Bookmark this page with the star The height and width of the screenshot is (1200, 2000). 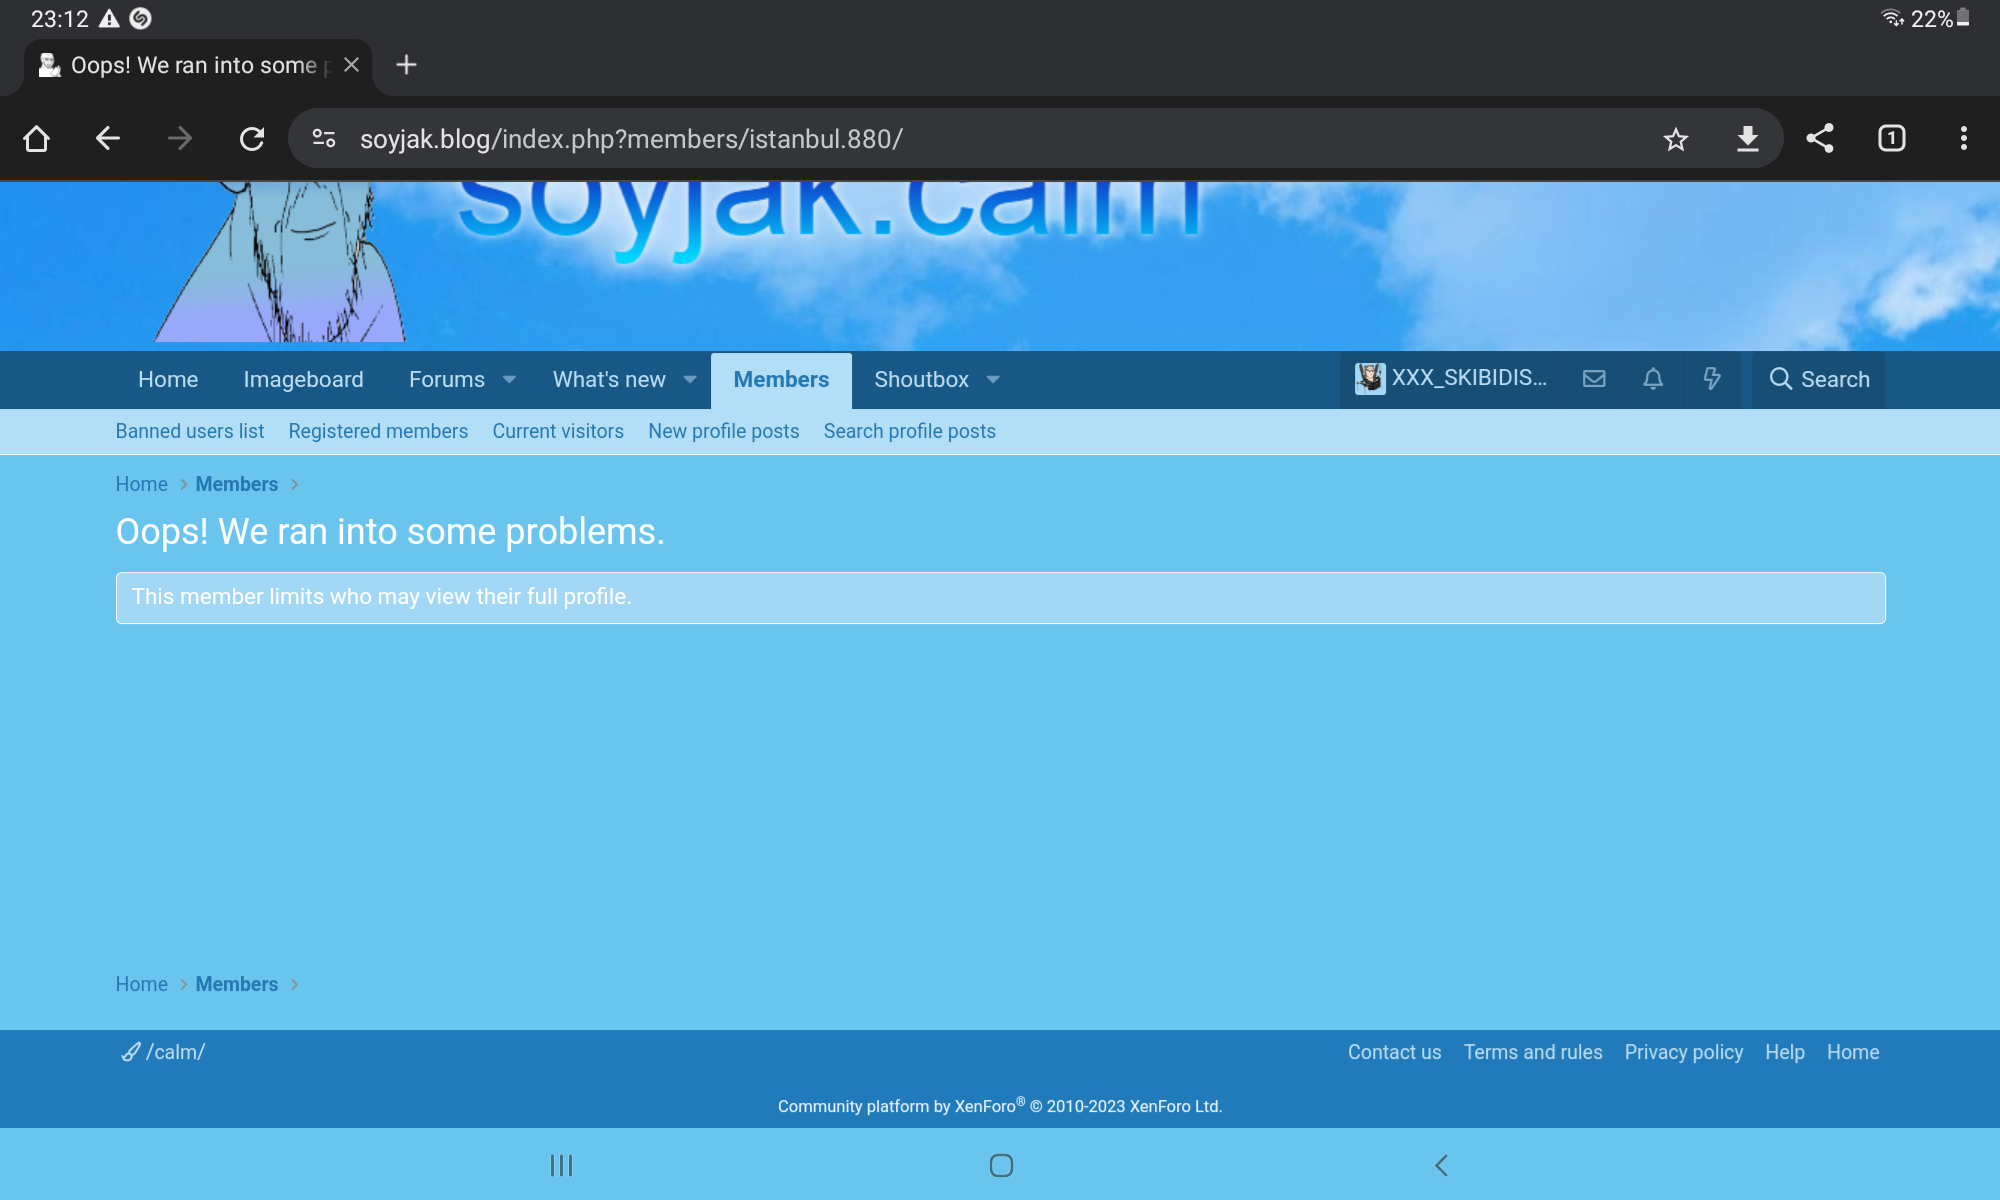pos(1676,139)
